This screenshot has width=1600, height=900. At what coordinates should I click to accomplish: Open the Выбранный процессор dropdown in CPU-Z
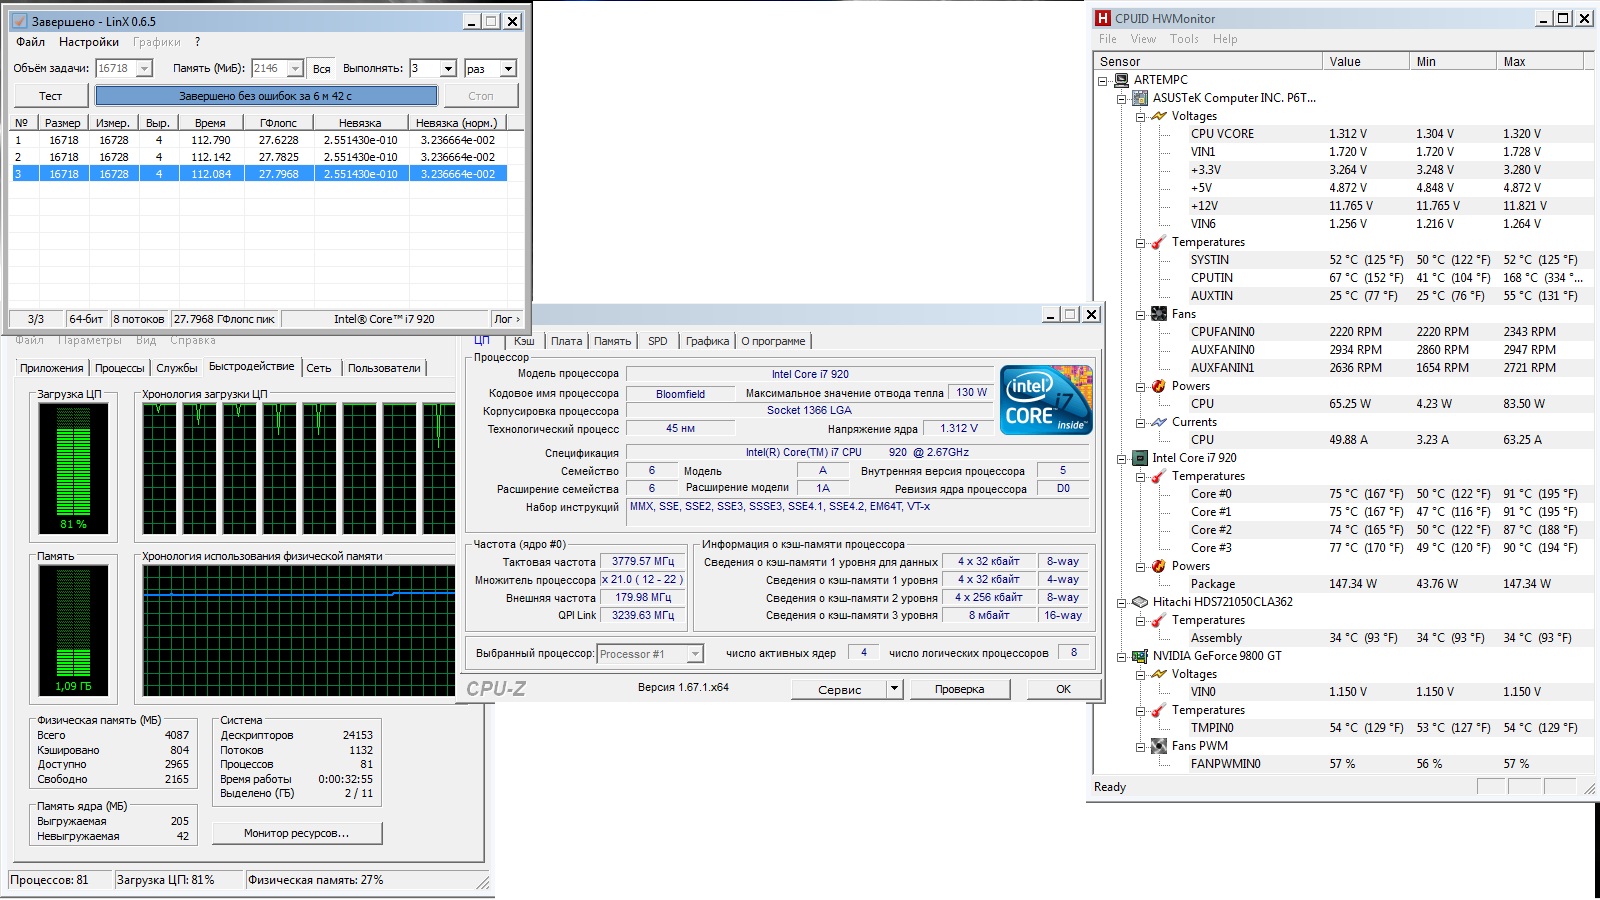point(695,654)
